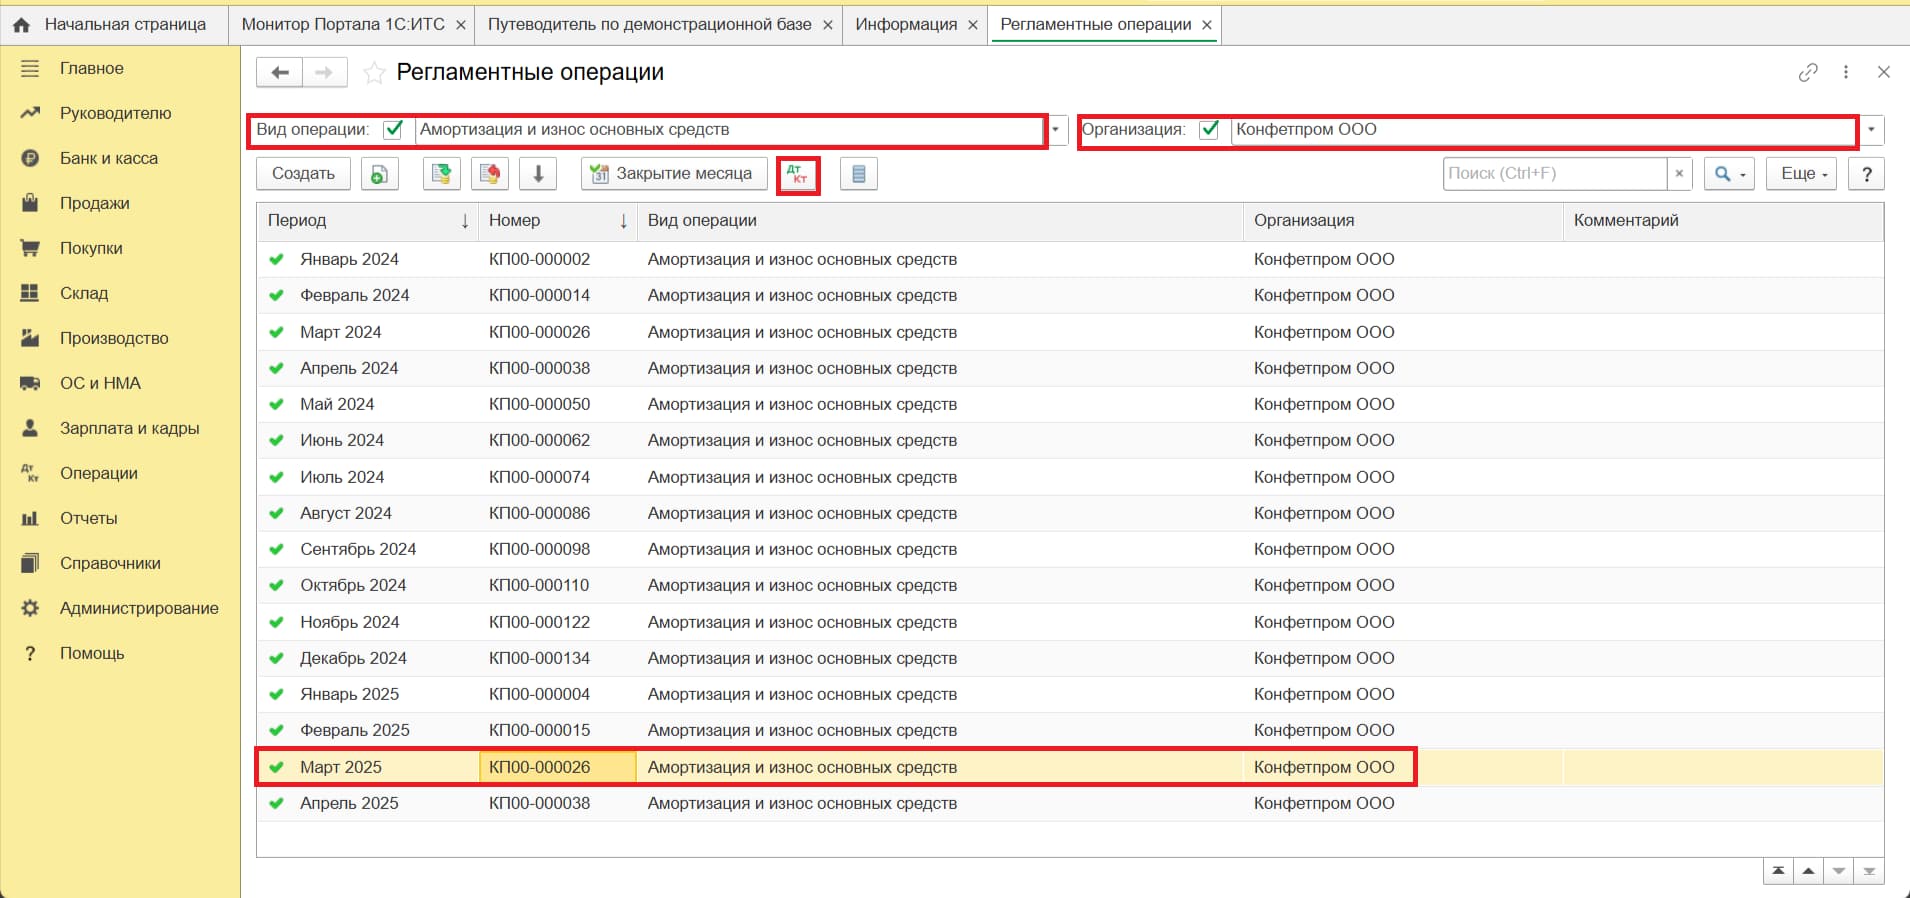Screen dimensions: 1910x898
Task: Click the unpost document icon with red arrow
Action: point(489,174)
